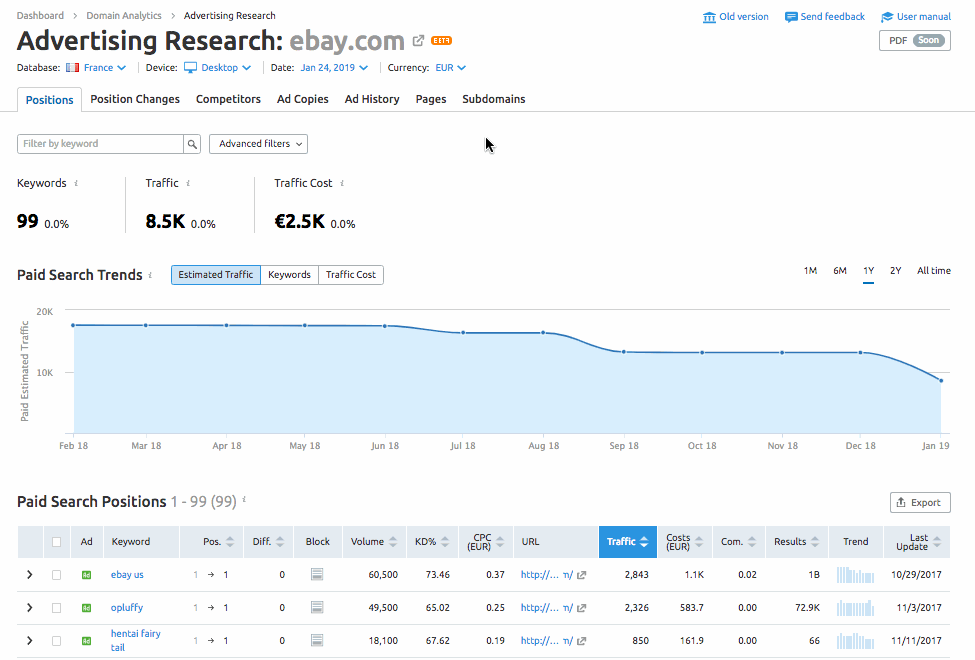The height and width of the screenshot is (660, 975).
Task: Click the Traffic Cost info icon
Action: tap(342, 184)
